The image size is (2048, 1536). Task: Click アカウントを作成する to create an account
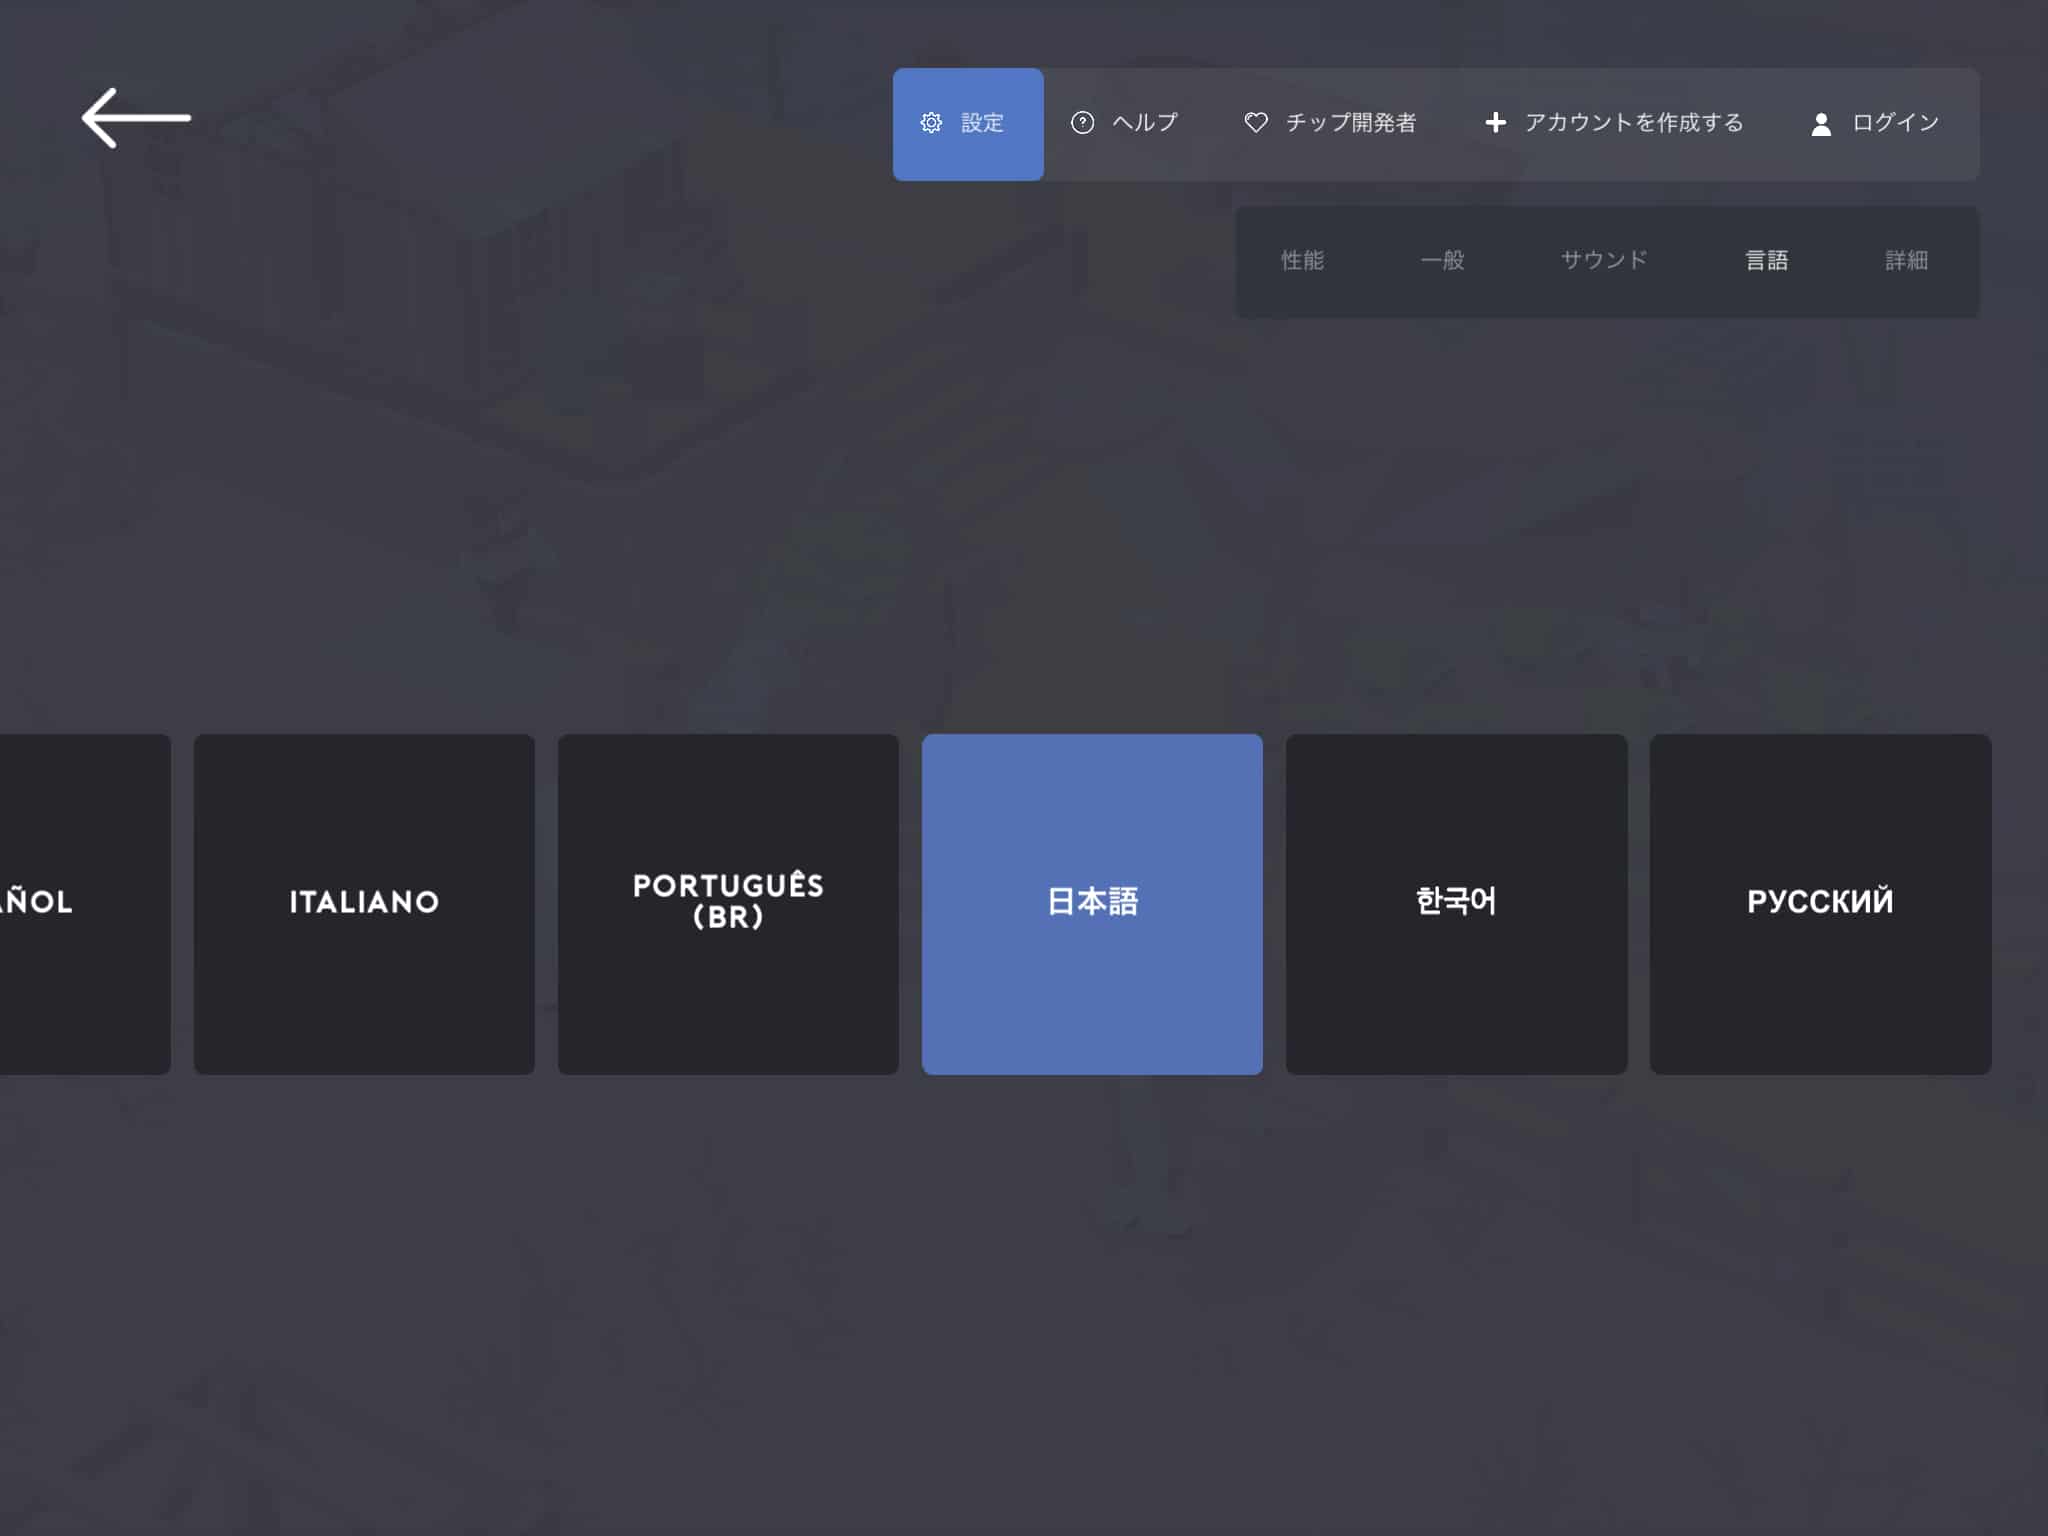pyautogui.click(x=1634, y=122)
